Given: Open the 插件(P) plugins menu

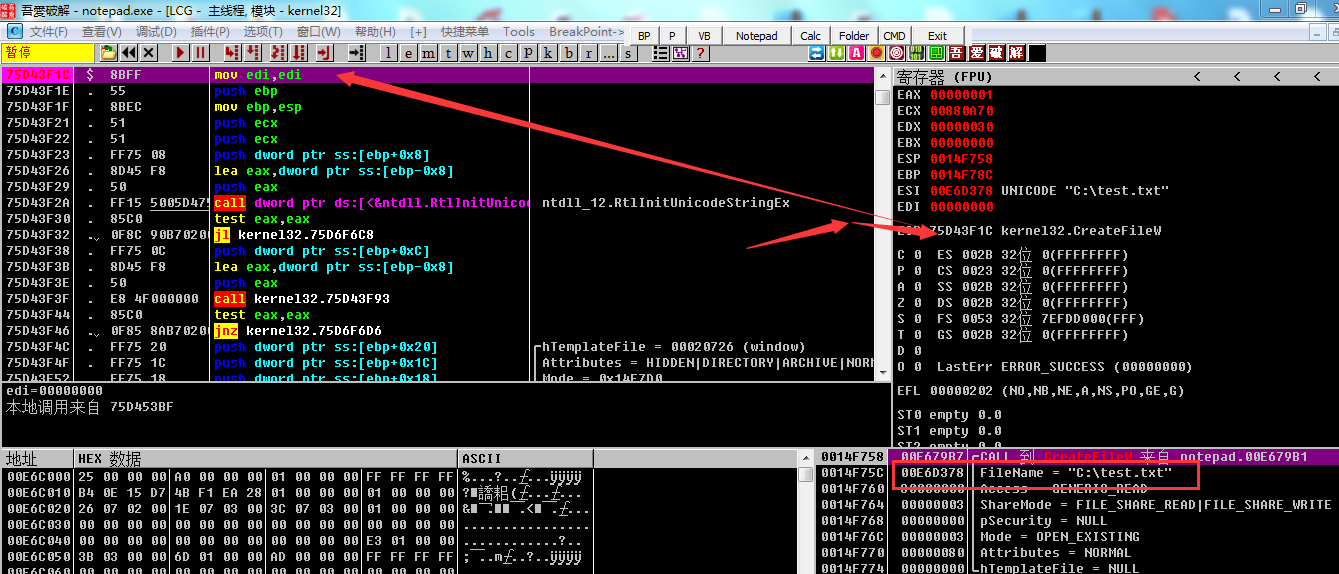Looking at the screenshot, I should coord(210,32).
